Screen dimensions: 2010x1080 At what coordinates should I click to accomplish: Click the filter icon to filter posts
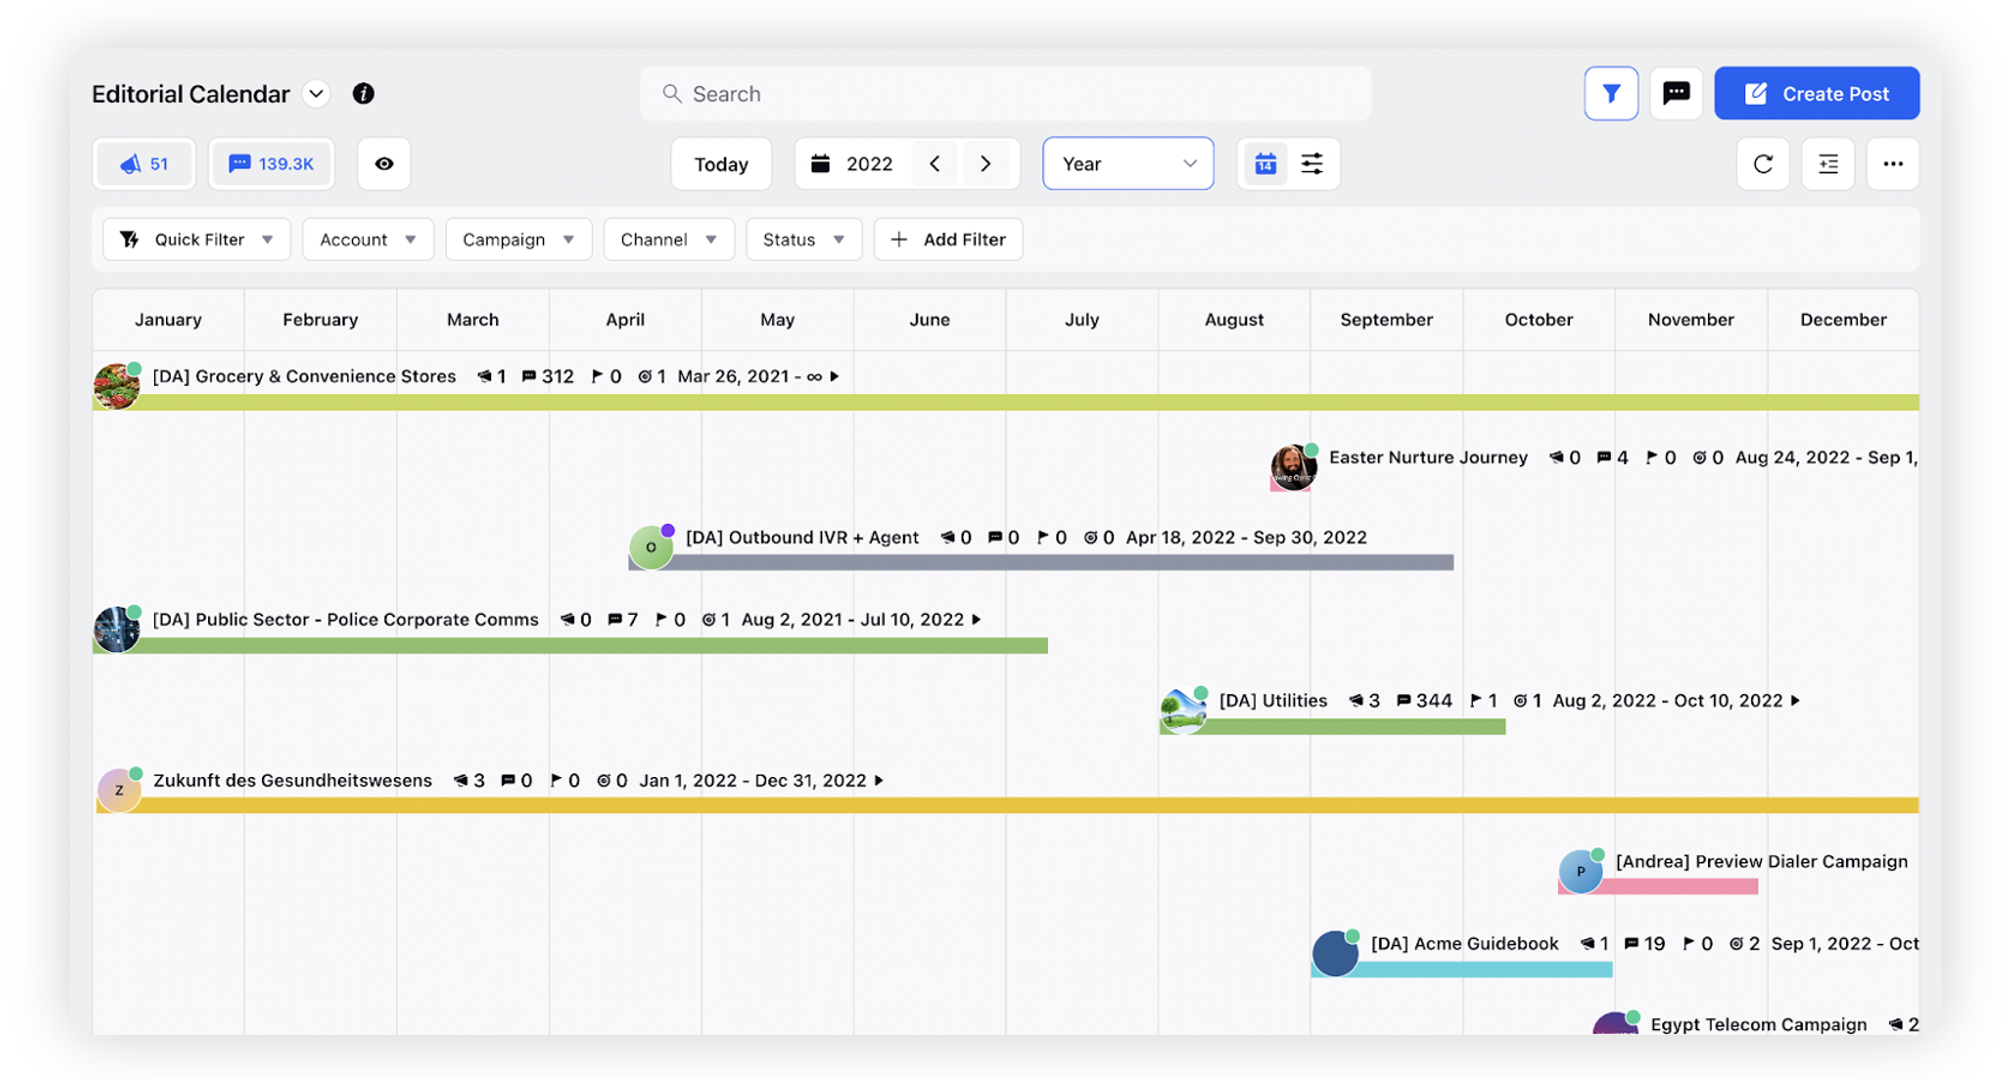click(x=1610, y=93)
